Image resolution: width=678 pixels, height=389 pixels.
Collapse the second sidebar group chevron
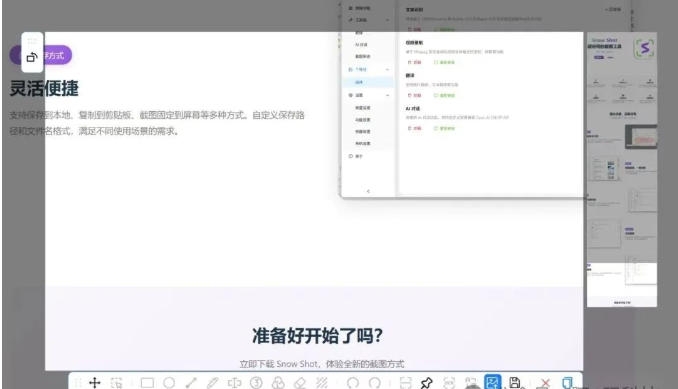click(x=387, y=69)
